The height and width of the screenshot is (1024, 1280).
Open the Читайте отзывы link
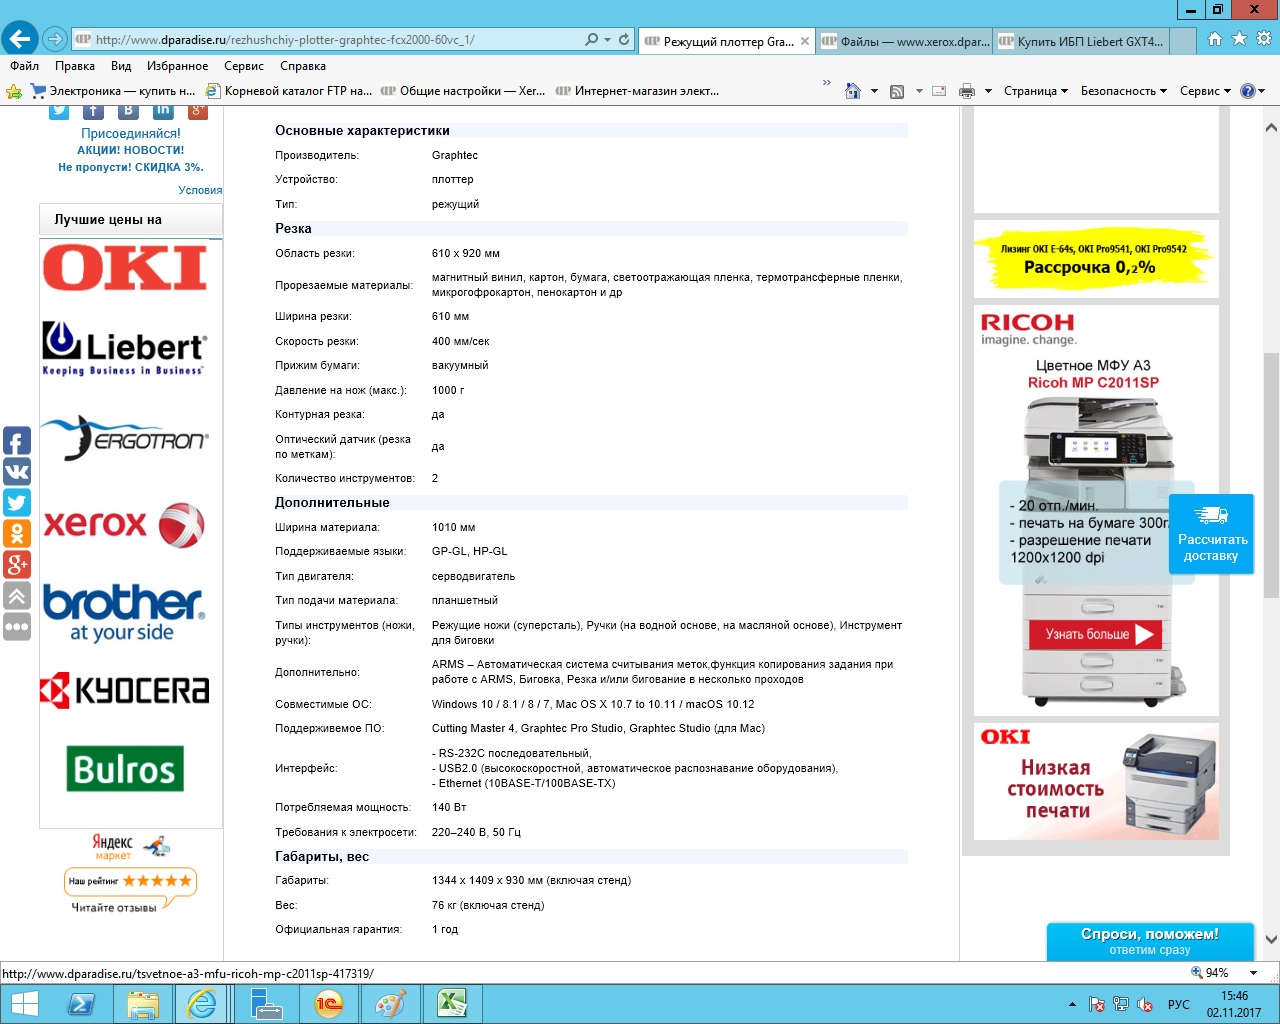point(114,908)
